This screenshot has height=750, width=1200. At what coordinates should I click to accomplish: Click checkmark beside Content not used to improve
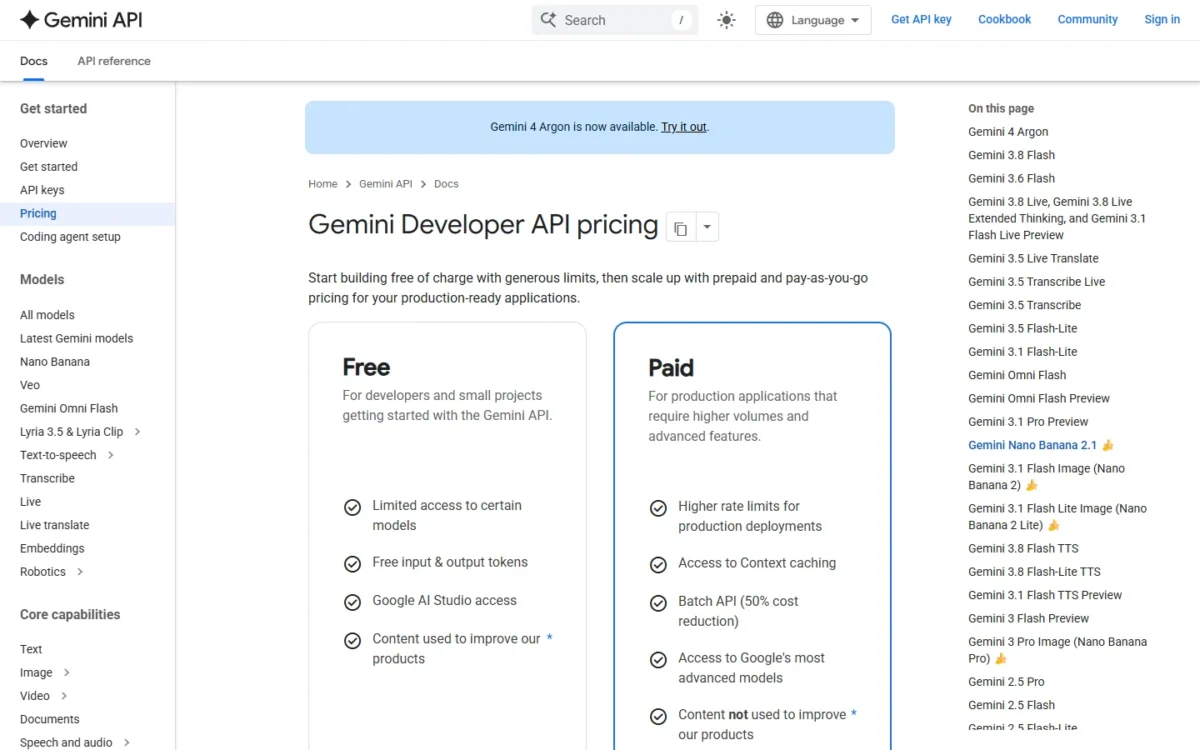coord(658,716)
